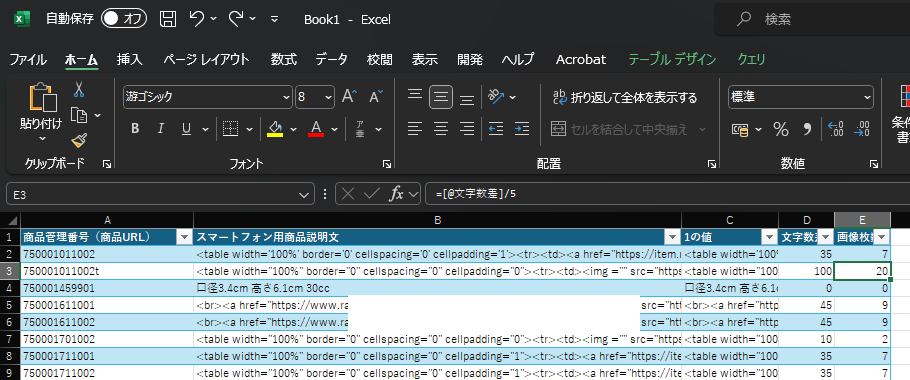Click the Increase Font Size icon

point(349,96)
